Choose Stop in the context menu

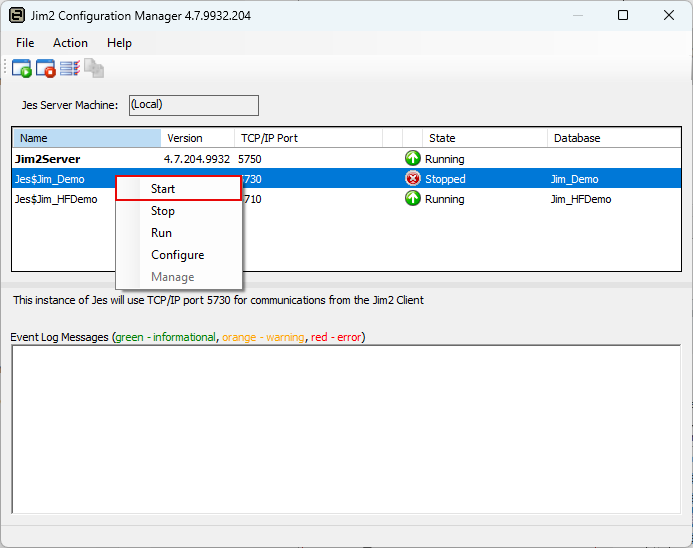[179, 211]
